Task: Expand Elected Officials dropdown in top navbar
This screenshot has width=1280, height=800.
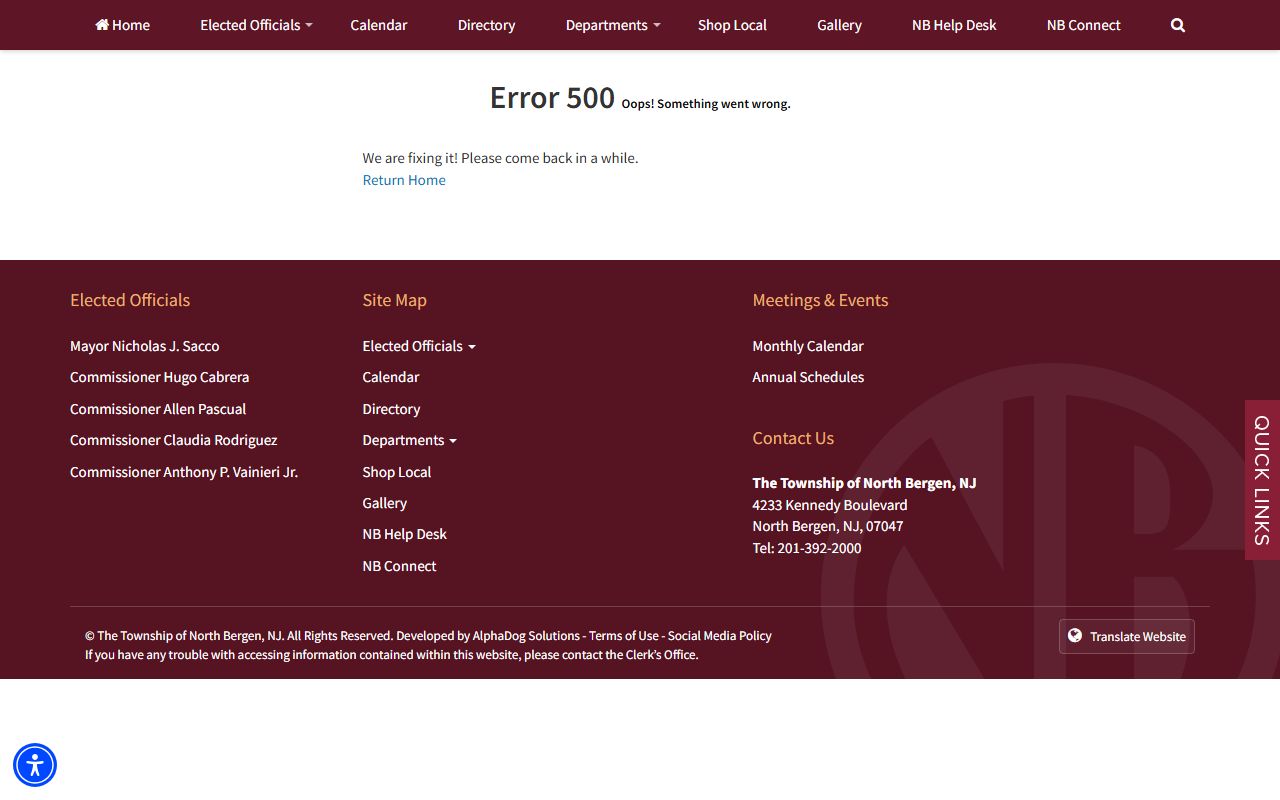Action: coord(256,25)
